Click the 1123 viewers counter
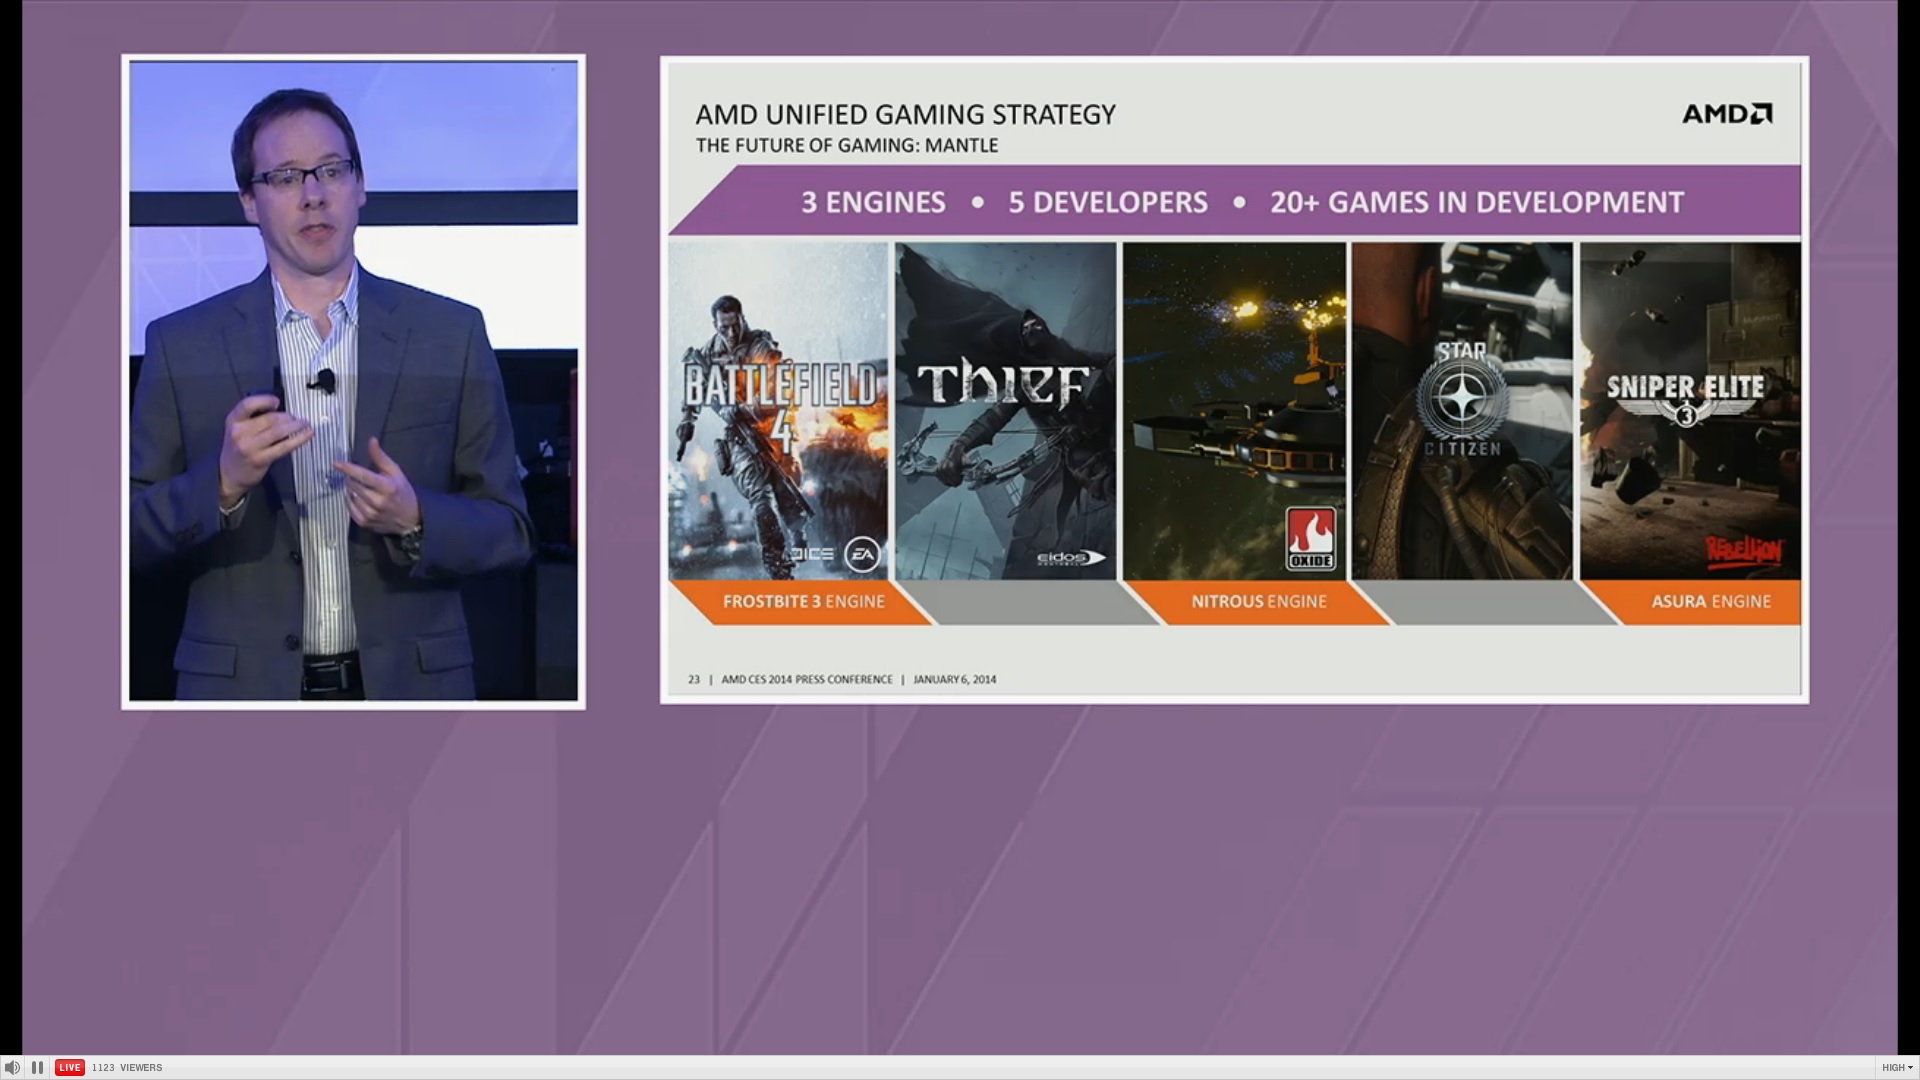Viewport: 1920px width, 1080px height. (x=126, y=1067)
